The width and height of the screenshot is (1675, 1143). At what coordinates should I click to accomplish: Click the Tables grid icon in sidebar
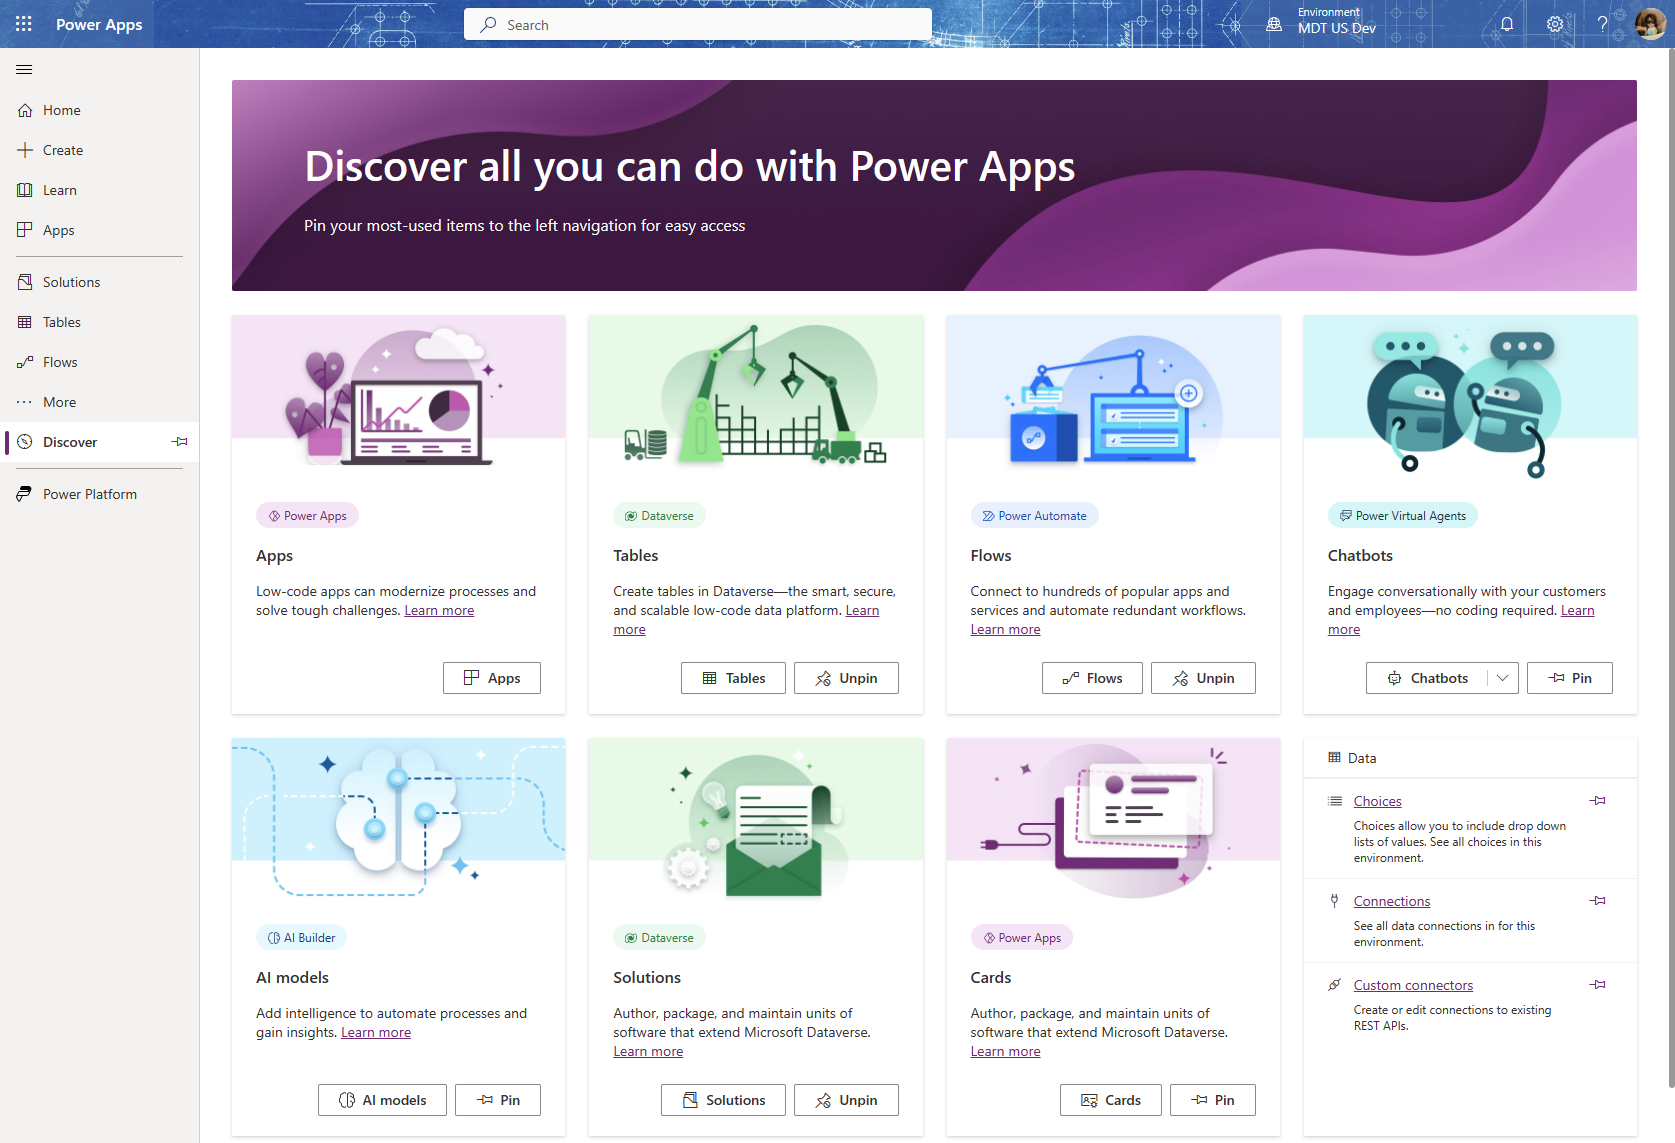(x=25, y=322)
